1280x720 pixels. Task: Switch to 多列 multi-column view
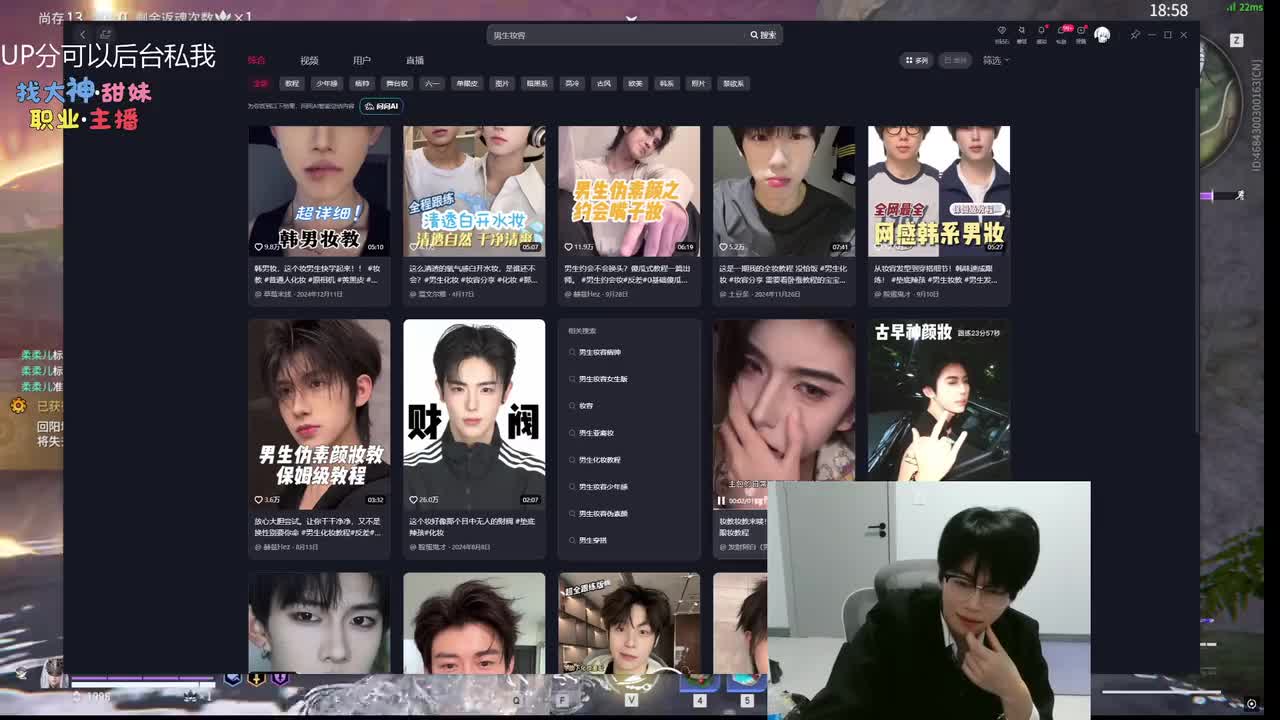[916, 60]
